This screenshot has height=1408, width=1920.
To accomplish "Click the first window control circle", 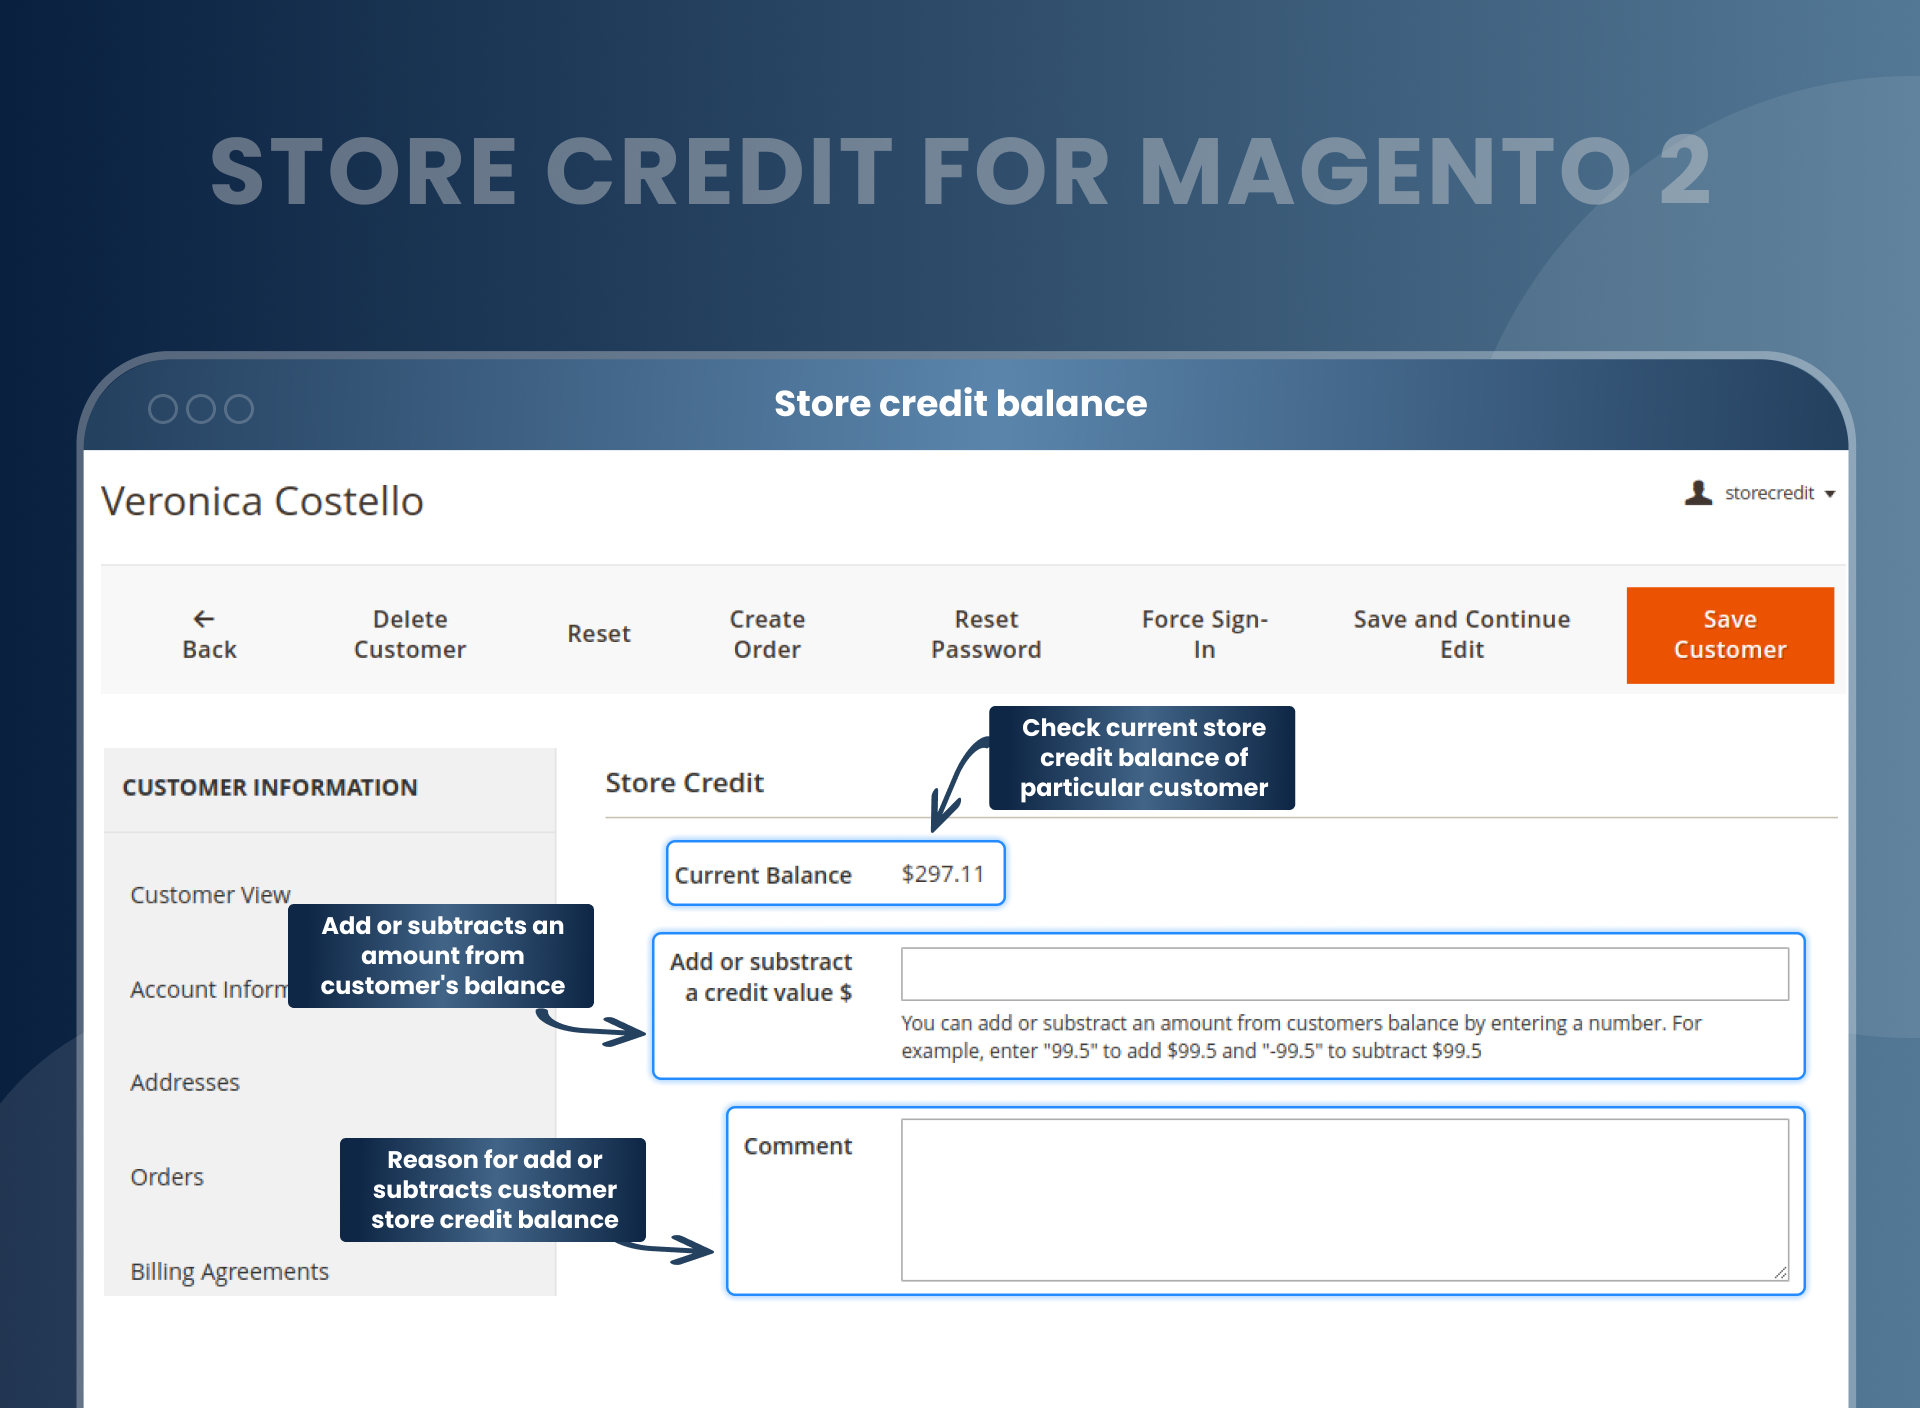I will [x=163, y=408].
